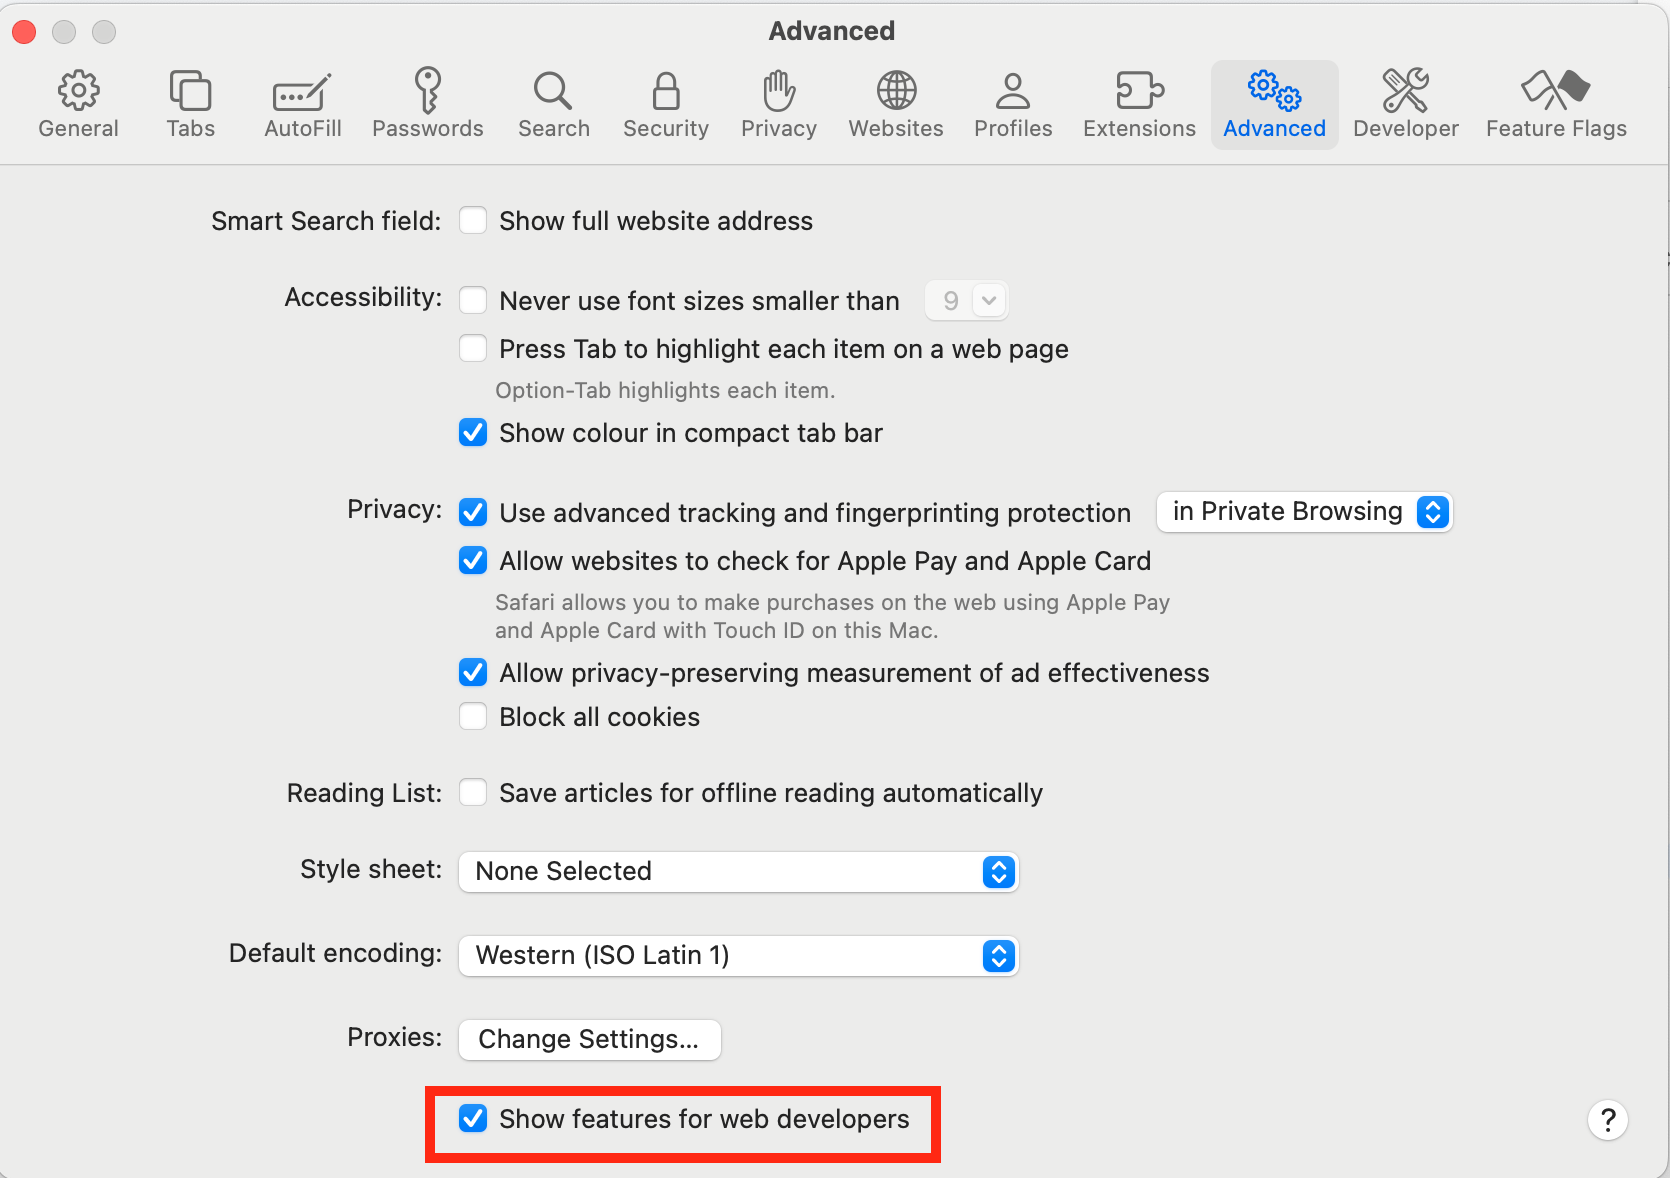Viewport: 1670px width, 1178px height.
Task: Open the help question mark button
Action: tap(1608, 1120)
